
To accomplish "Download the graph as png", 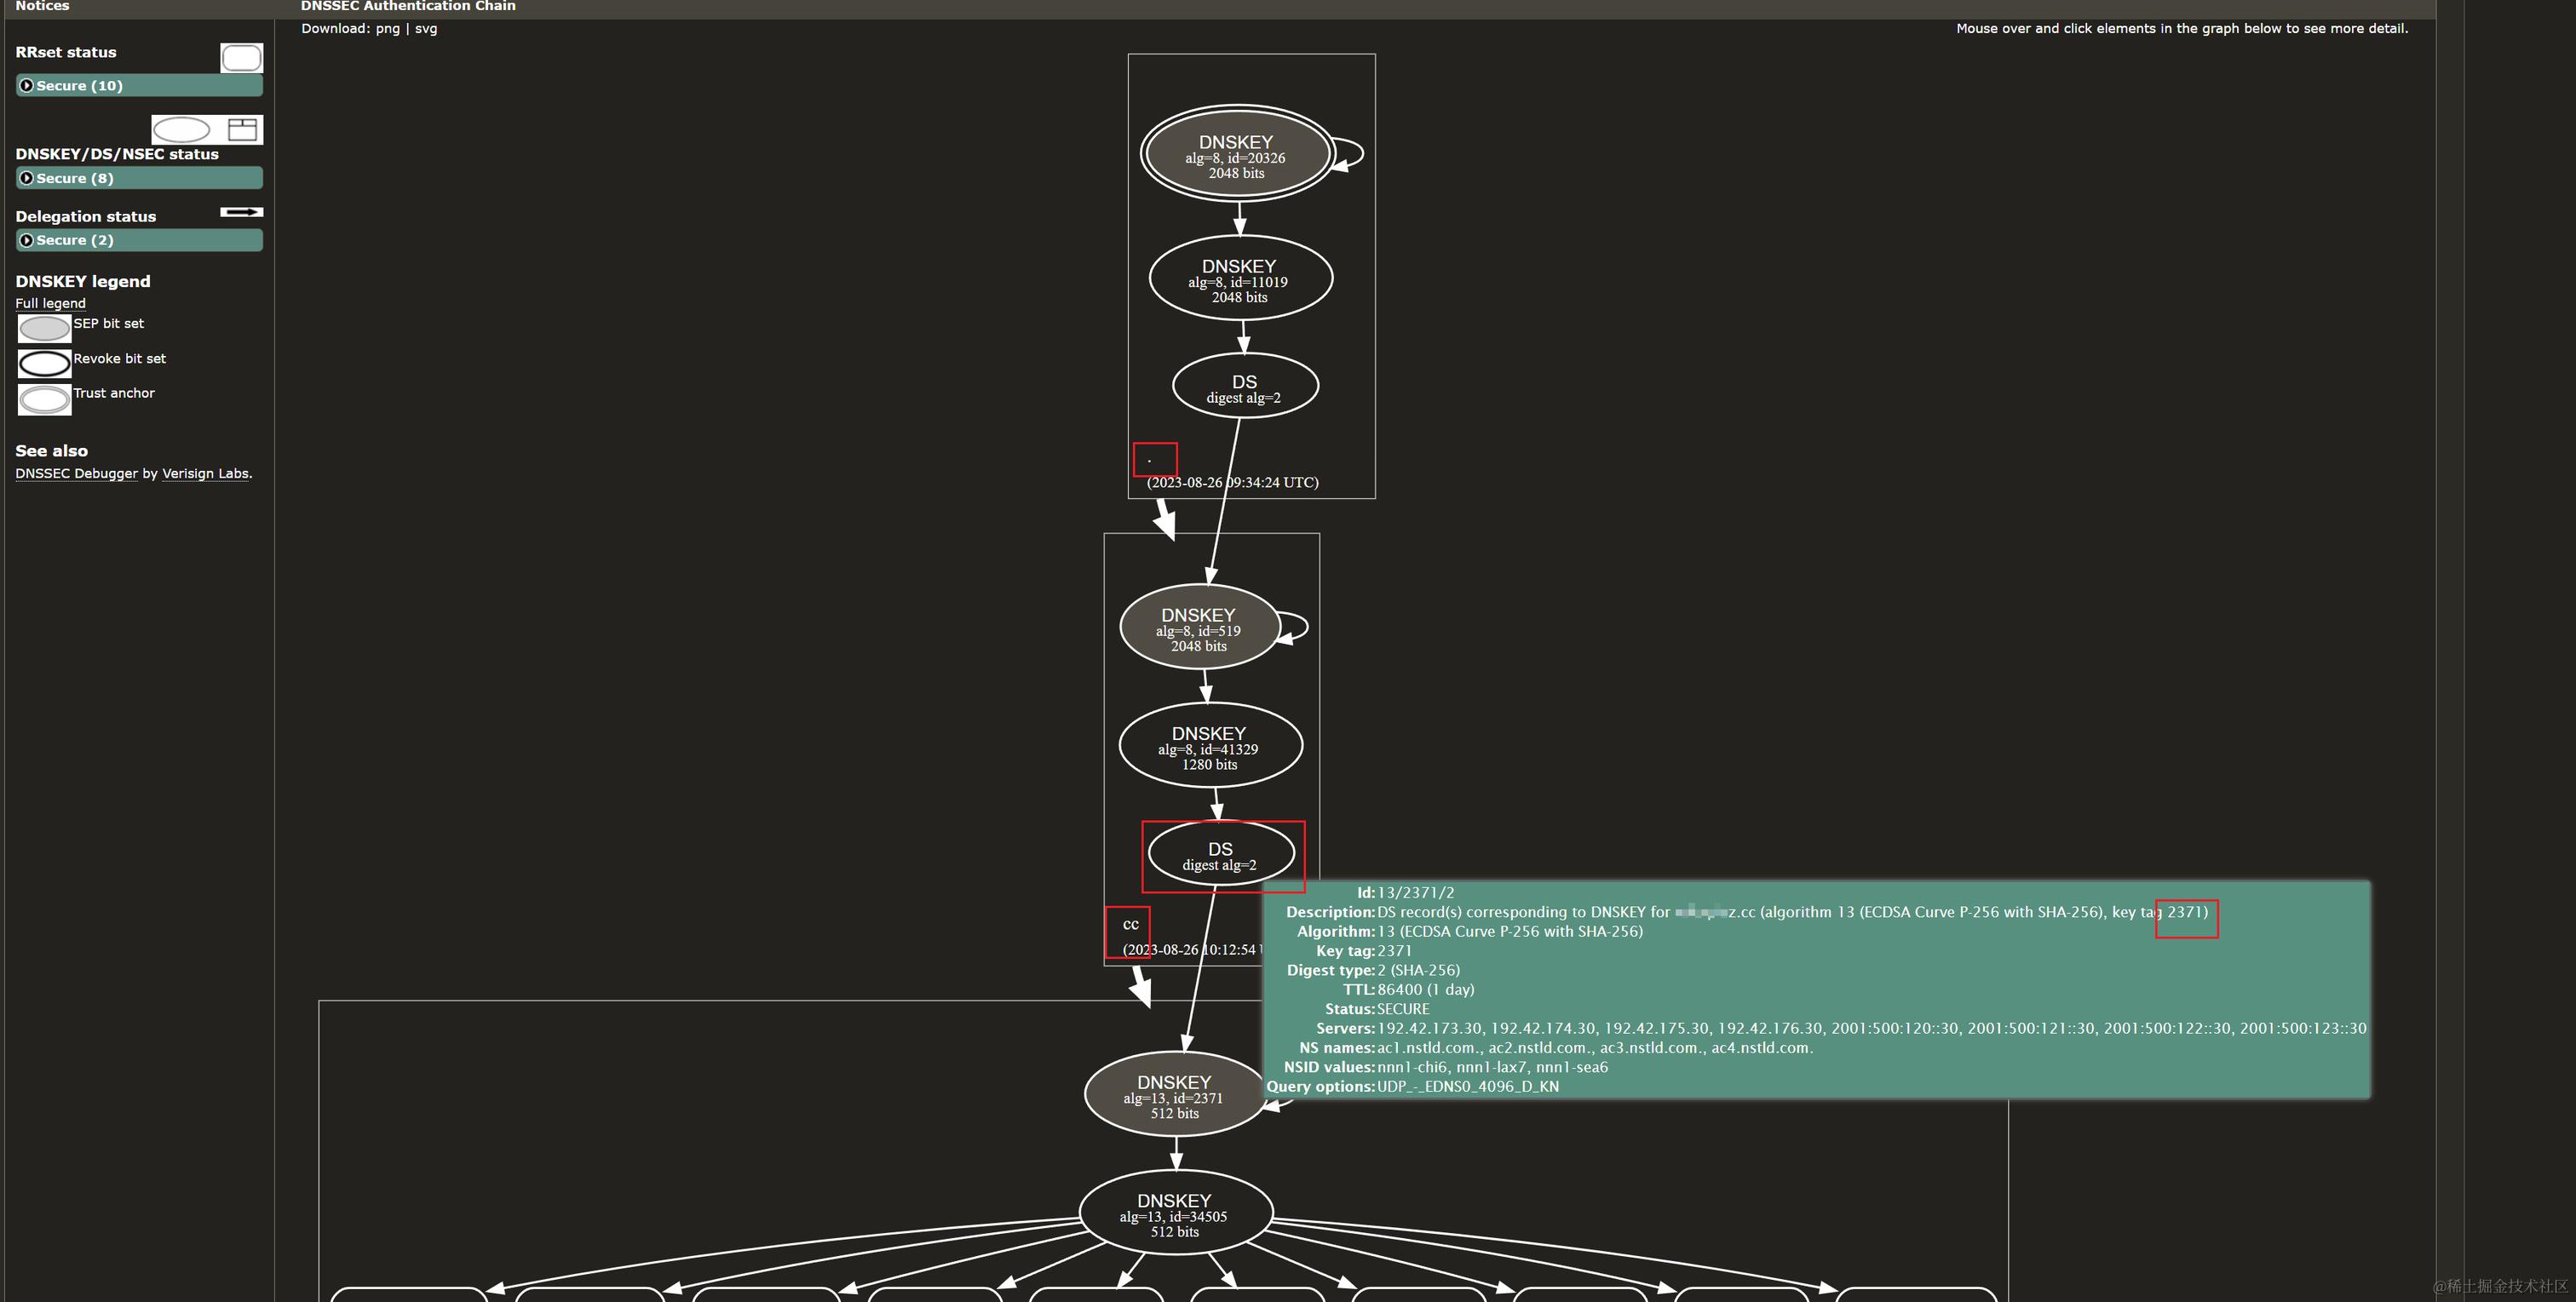I will pyautogui.click(x=387, y=29).
